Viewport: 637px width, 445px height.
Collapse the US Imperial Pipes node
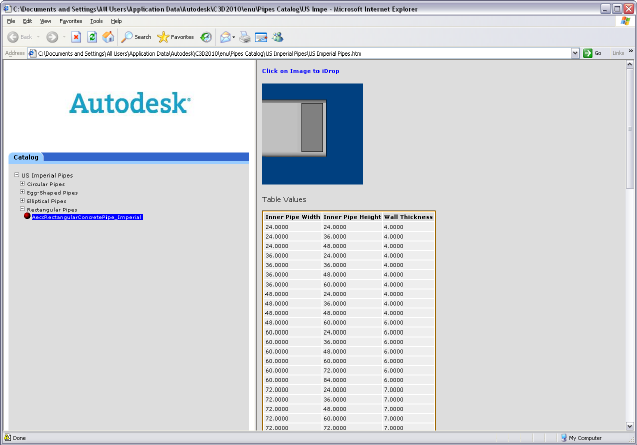[17, 175]
